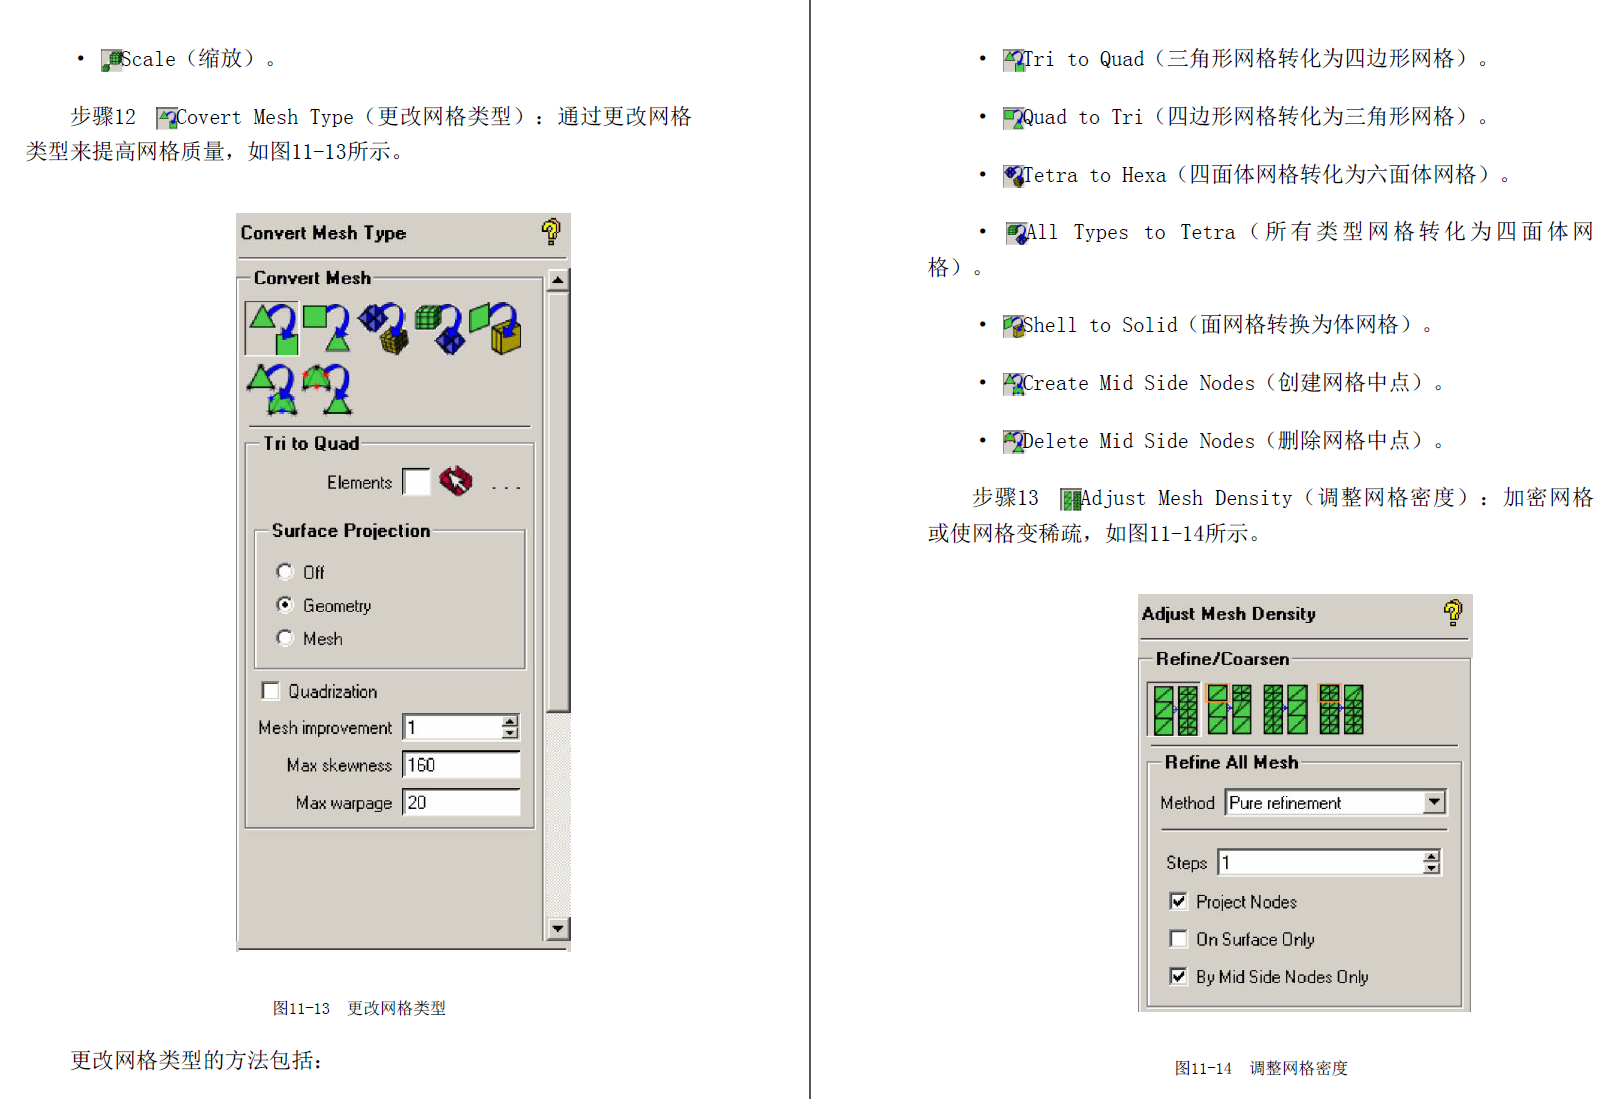
Task: Enable the Quadrization checkbox
Action: [x=270, y=690]
